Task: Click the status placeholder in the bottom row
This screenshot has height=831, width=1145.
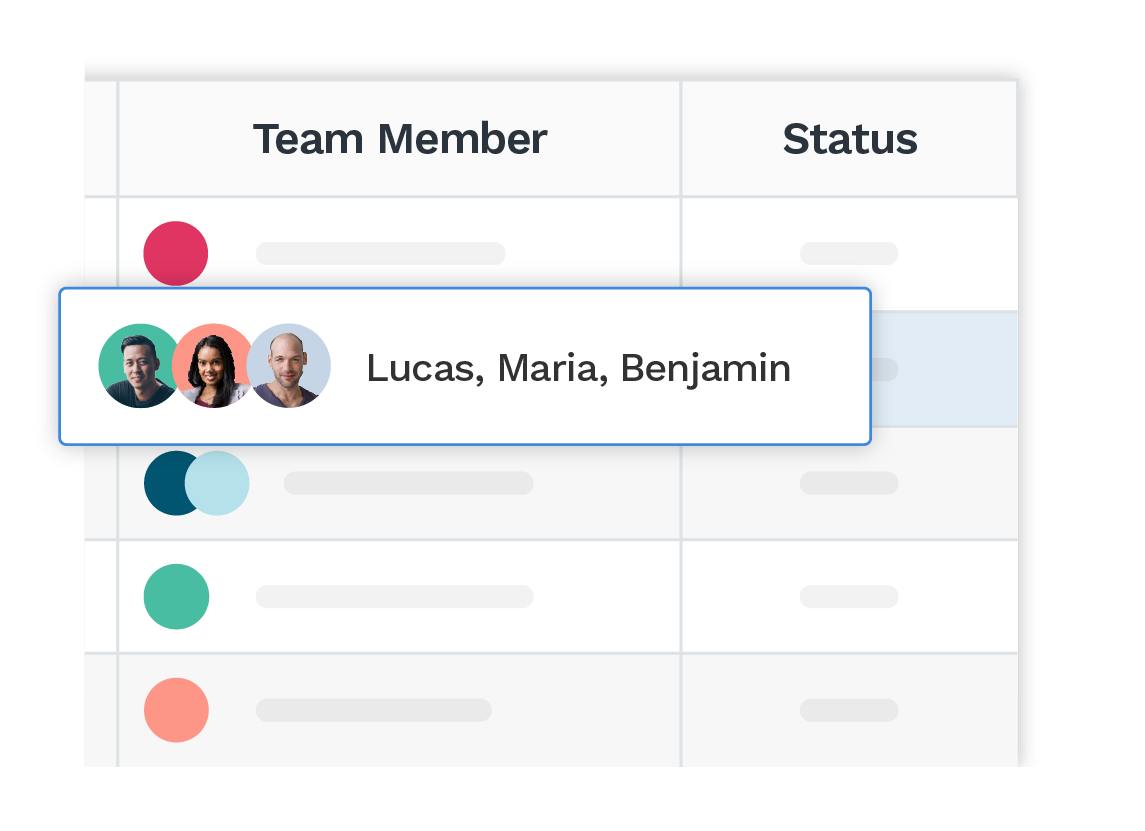Action: (849, 710)
